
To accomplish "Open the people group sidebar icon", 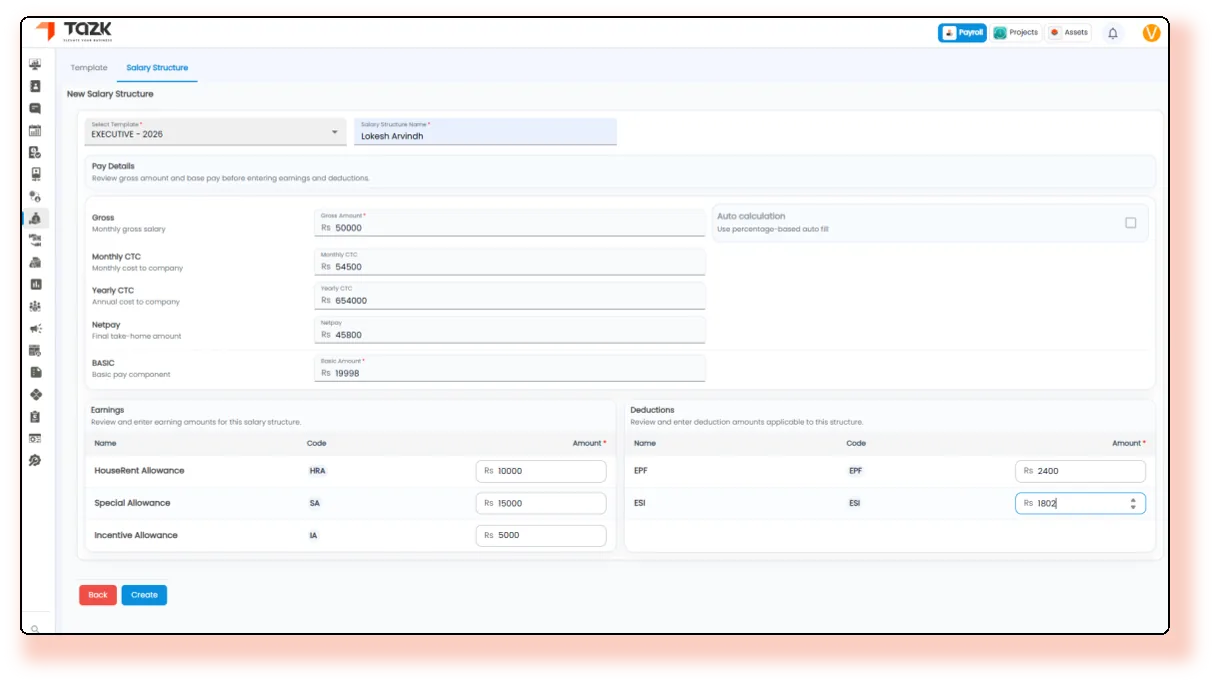I will coord(35,306).
